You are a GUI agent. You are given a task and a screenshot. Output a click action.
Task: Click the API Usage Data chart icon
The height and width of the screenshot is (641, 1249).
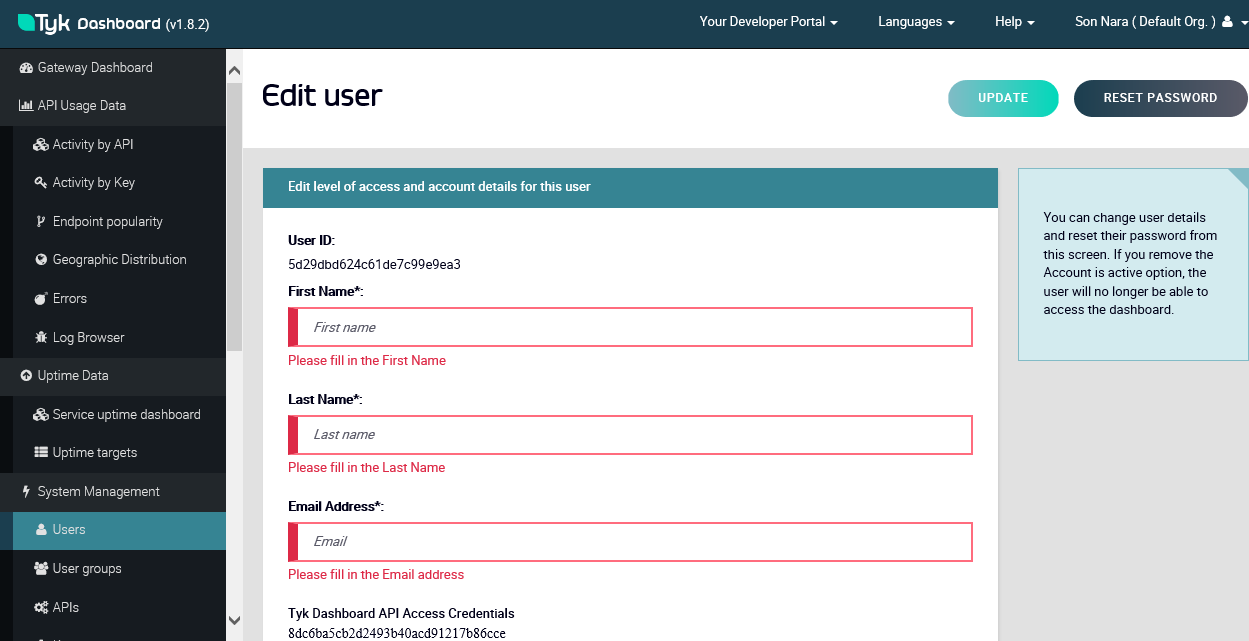tap(27, 106)
